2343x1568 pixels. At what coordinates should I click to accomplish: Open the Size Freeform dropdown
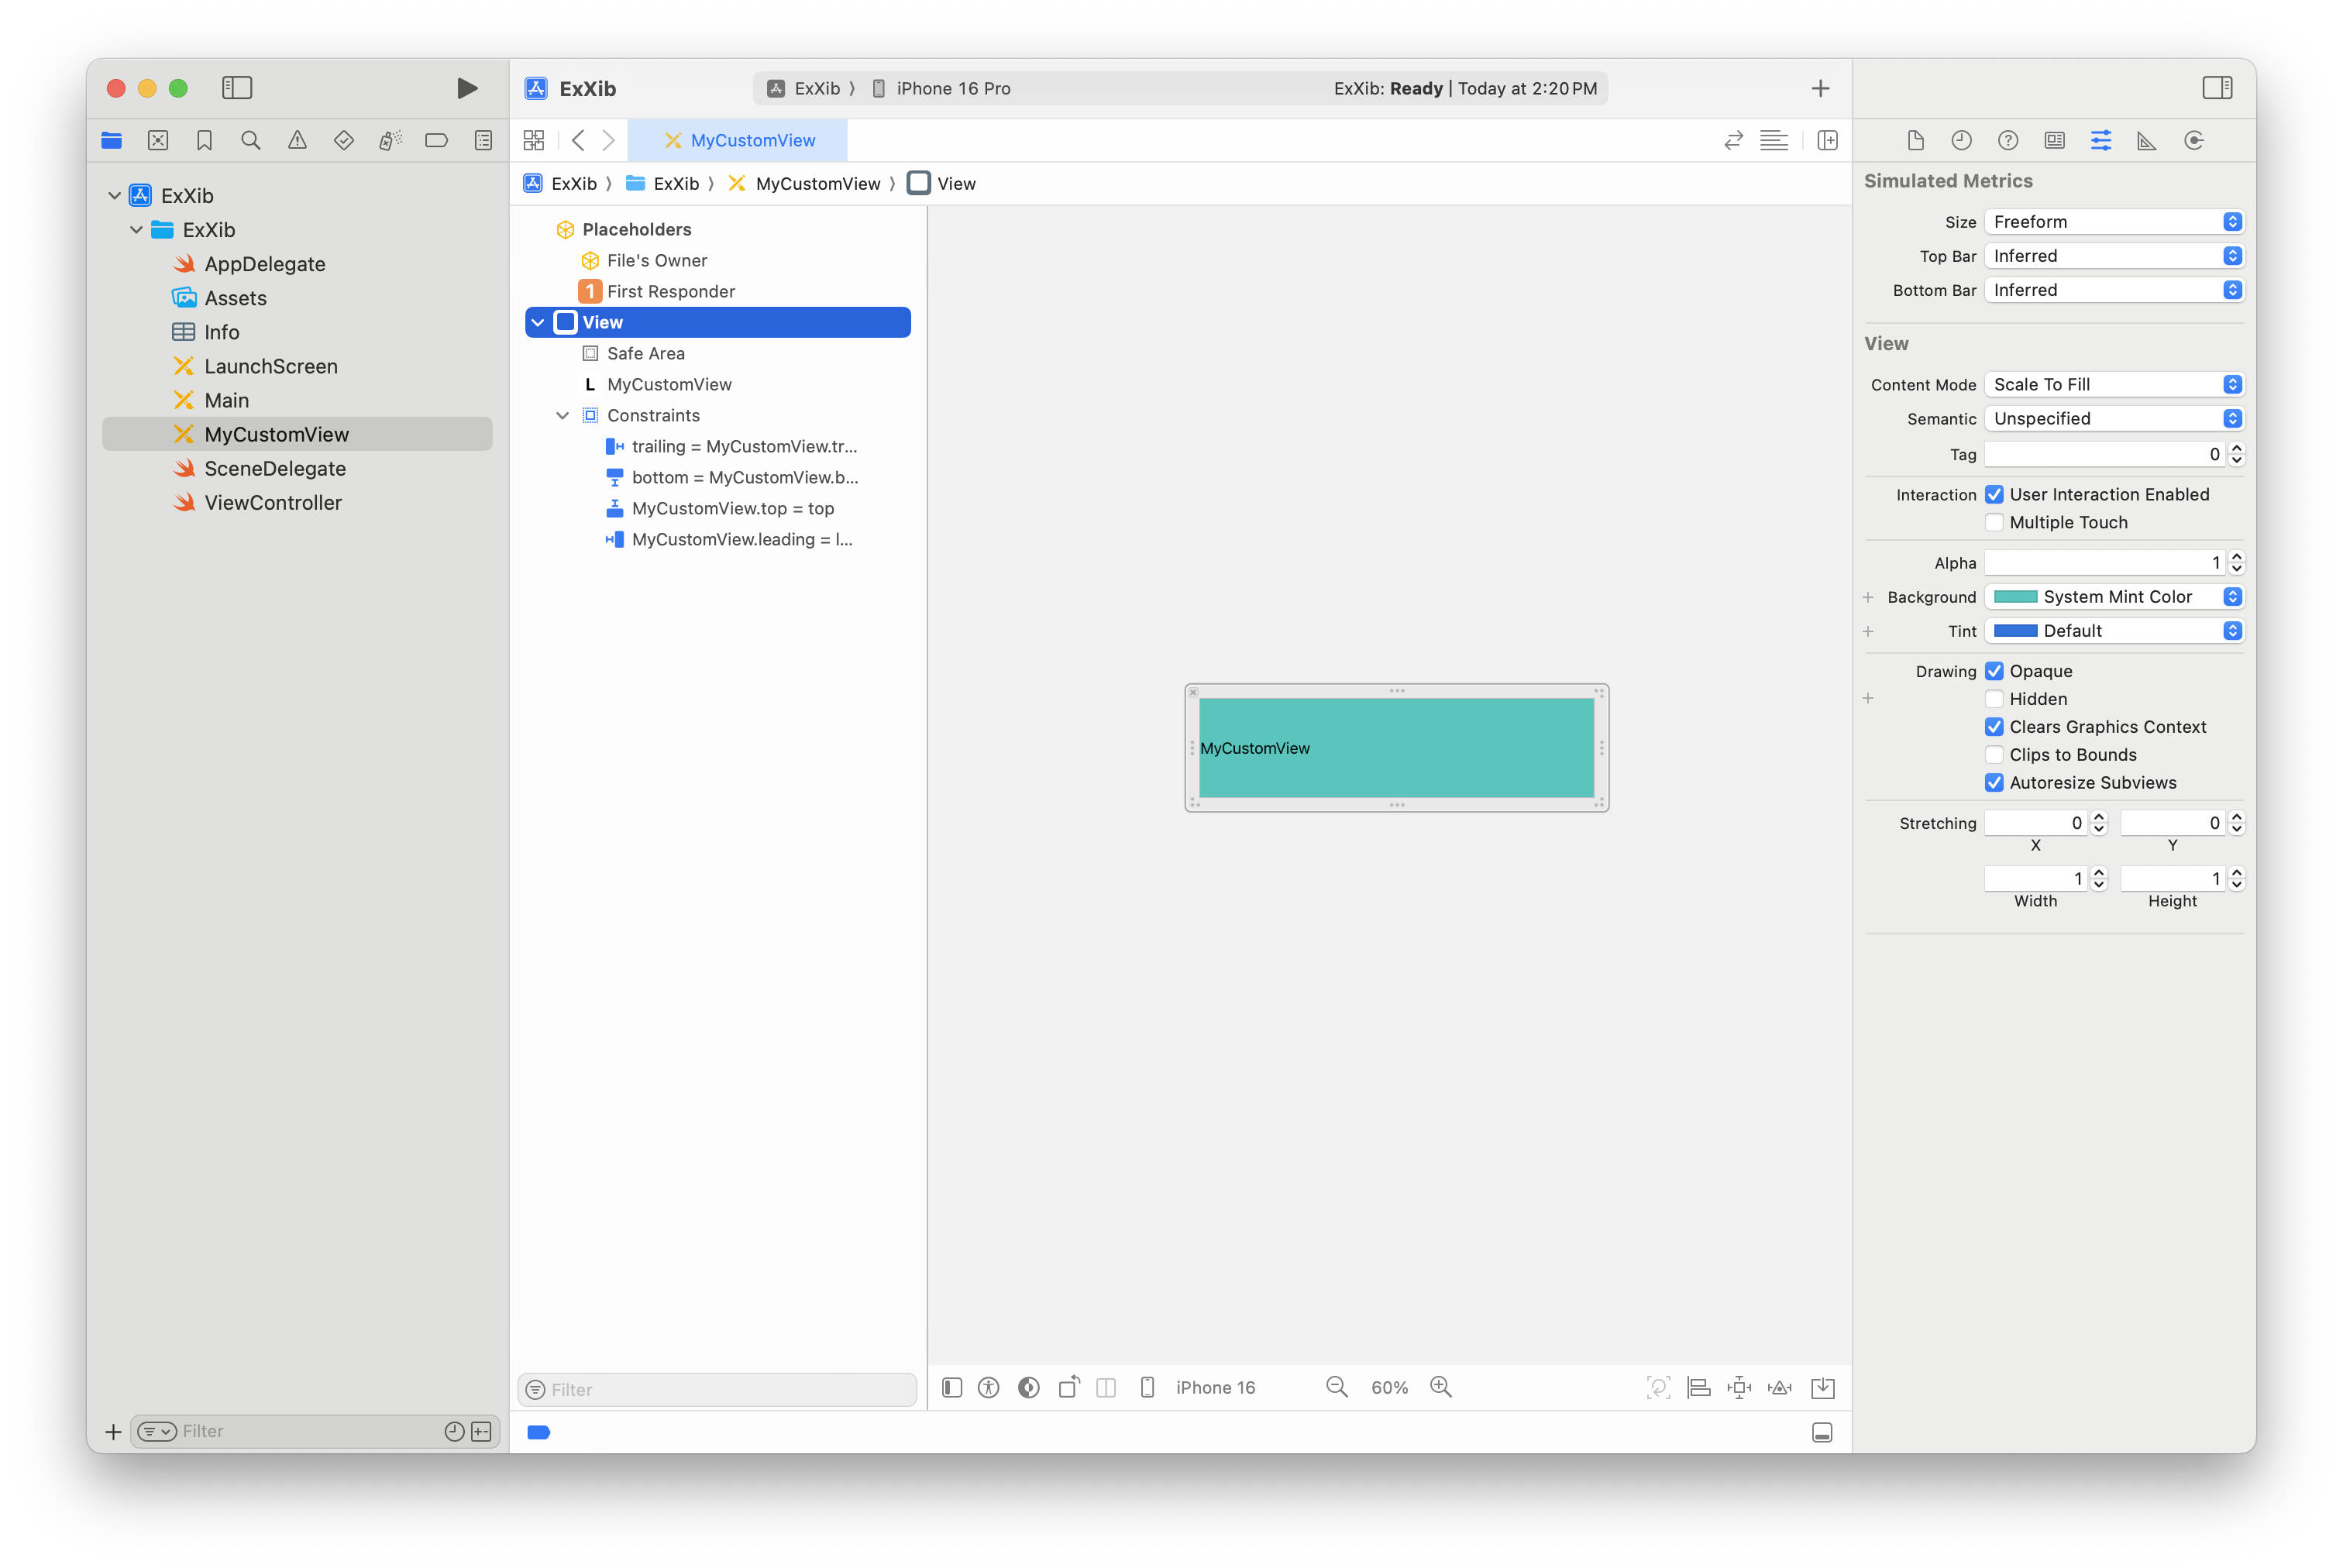click(2113, 222)
